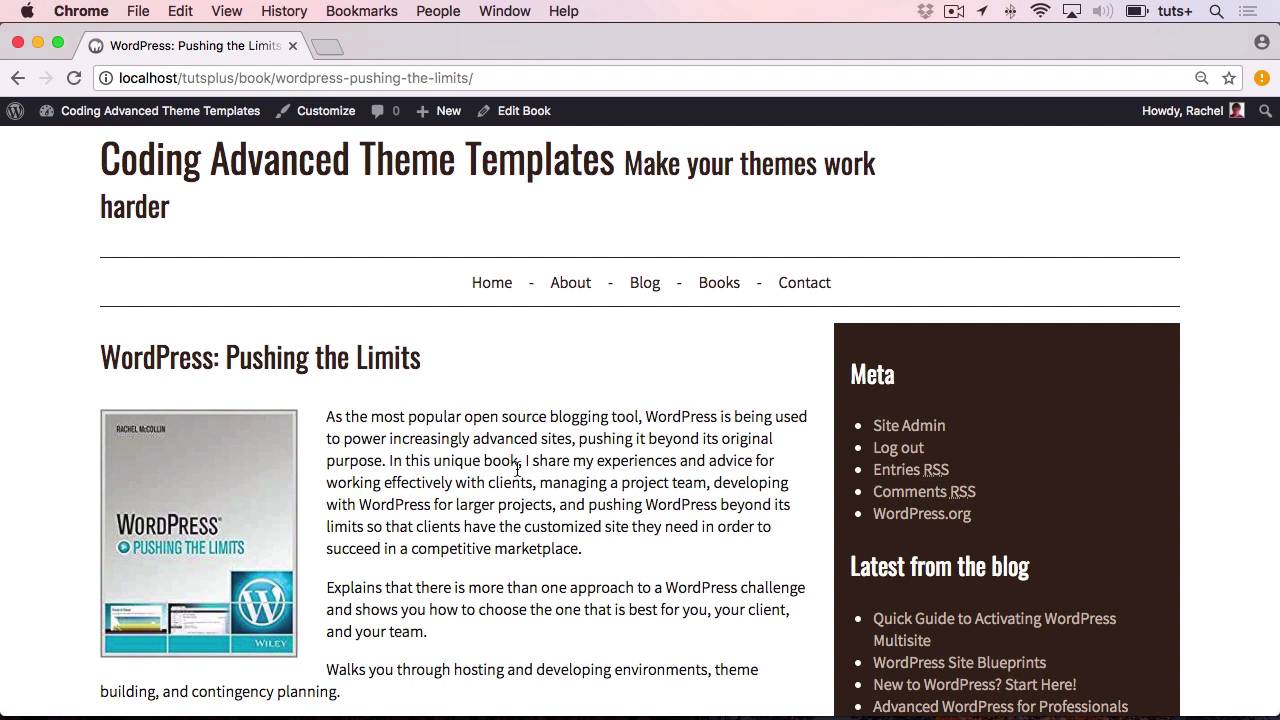Go to Home in navigation menu

tap(492, 283)
